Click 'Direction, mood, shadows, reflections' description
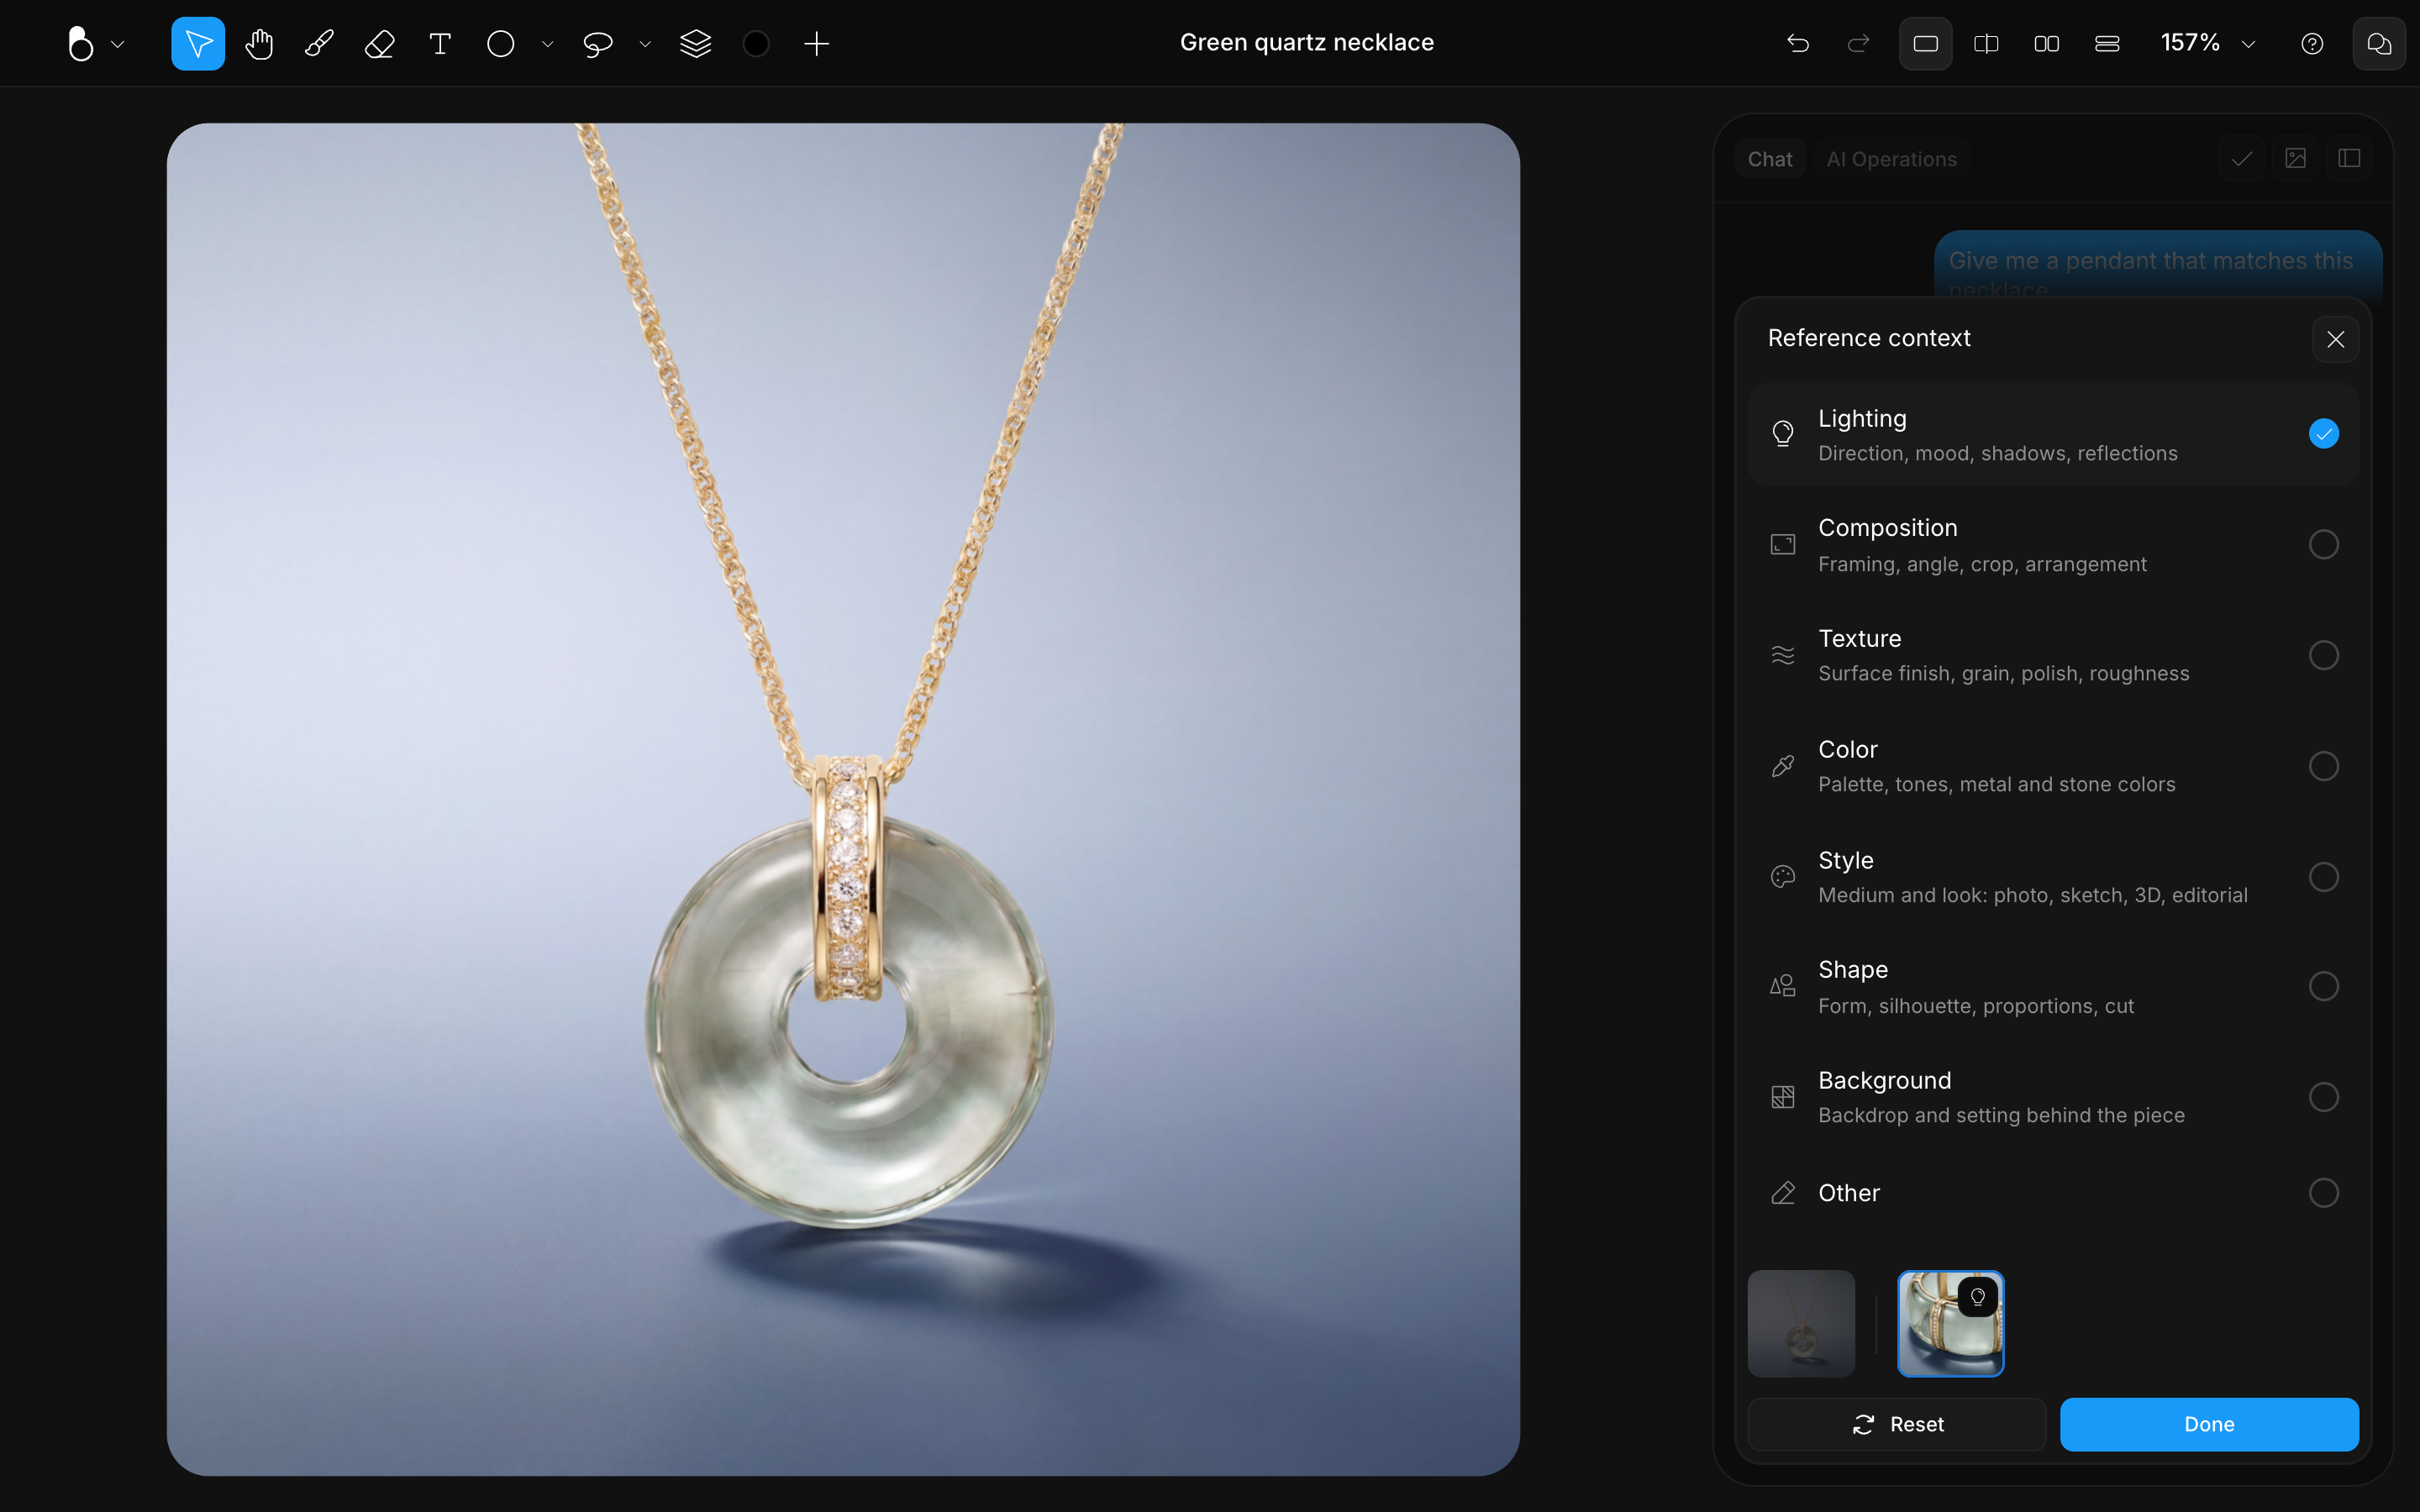This screenshot has height=1512, width=2420. [x=1997, y=454]
